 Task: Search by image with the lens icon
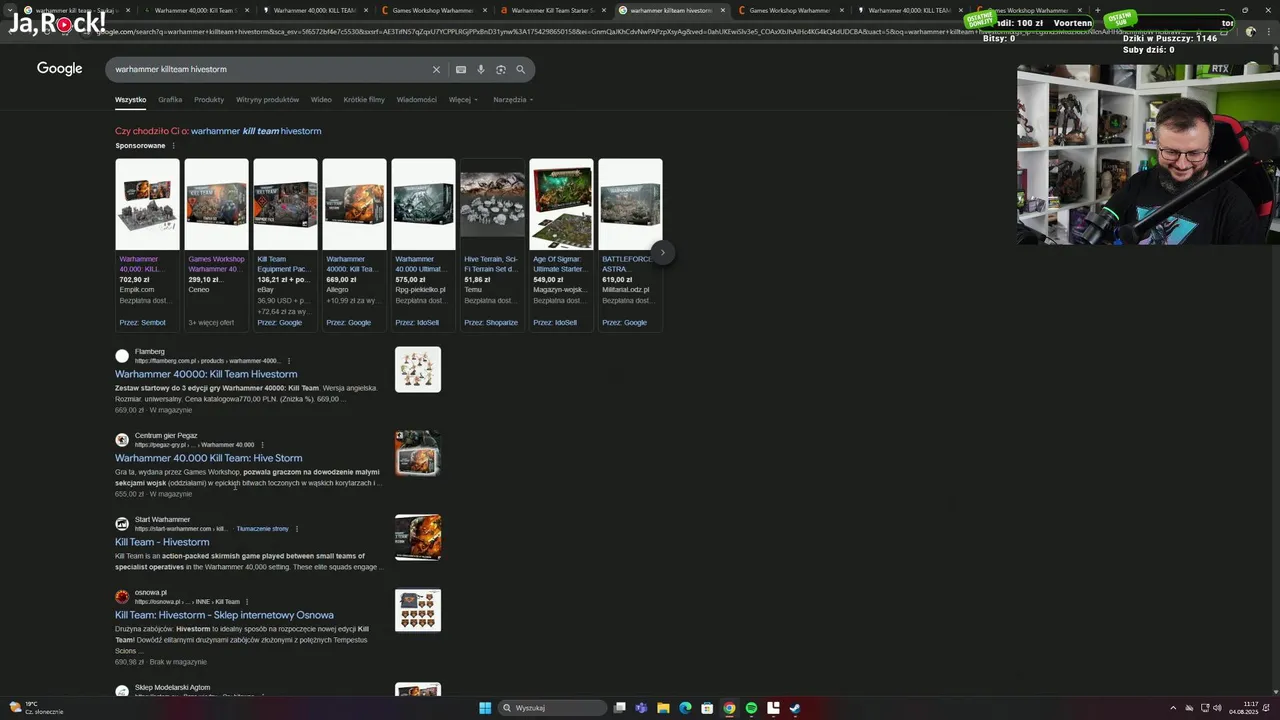[x=501, y=69]
